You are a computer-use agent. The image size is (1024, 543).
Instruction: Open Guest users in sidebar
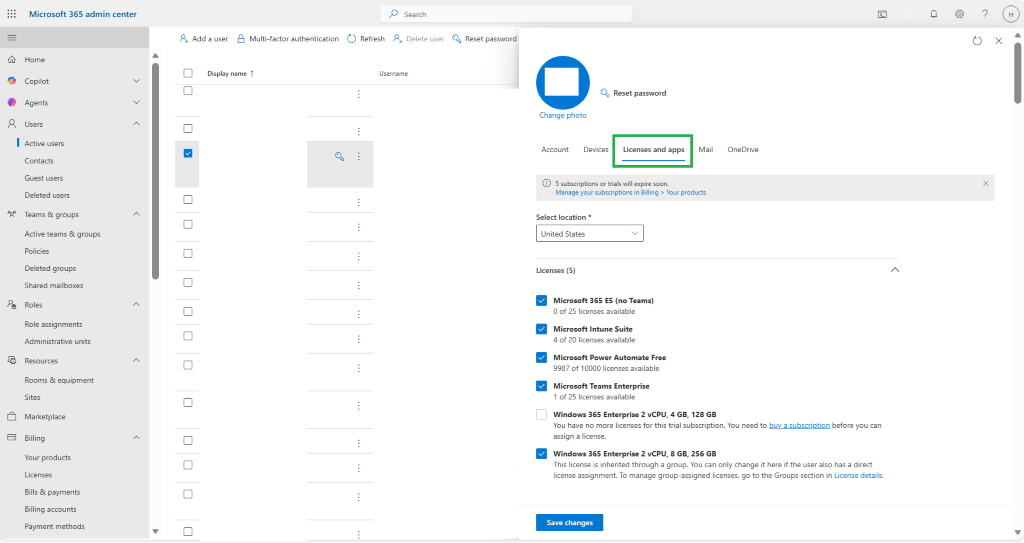point(44,178)
